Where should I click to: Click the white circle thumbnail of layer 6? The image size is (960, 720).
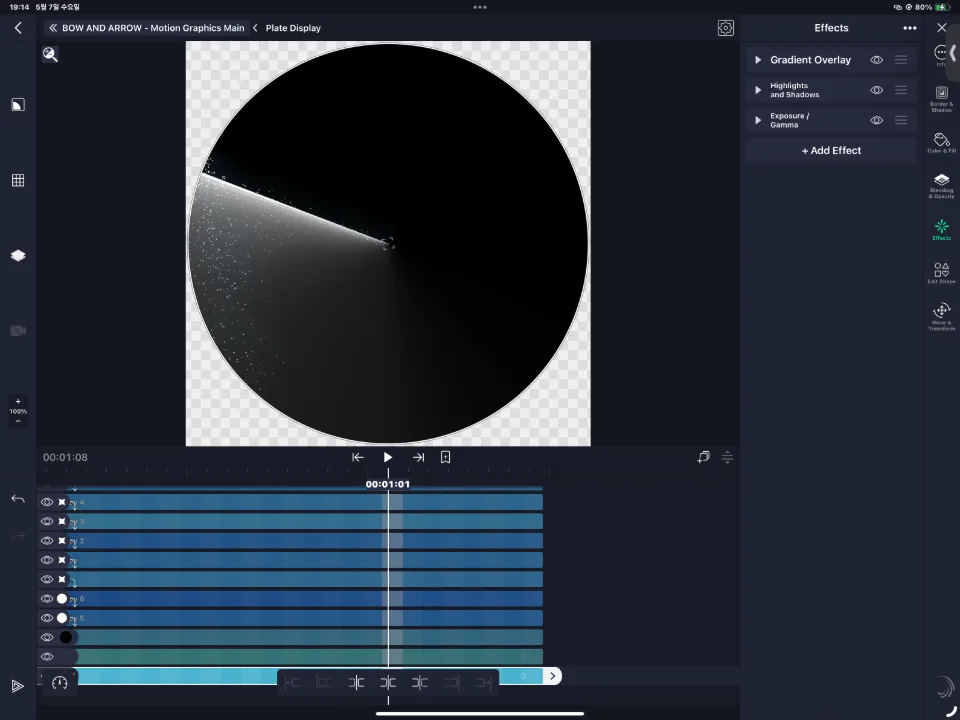[x=62, y=599]
